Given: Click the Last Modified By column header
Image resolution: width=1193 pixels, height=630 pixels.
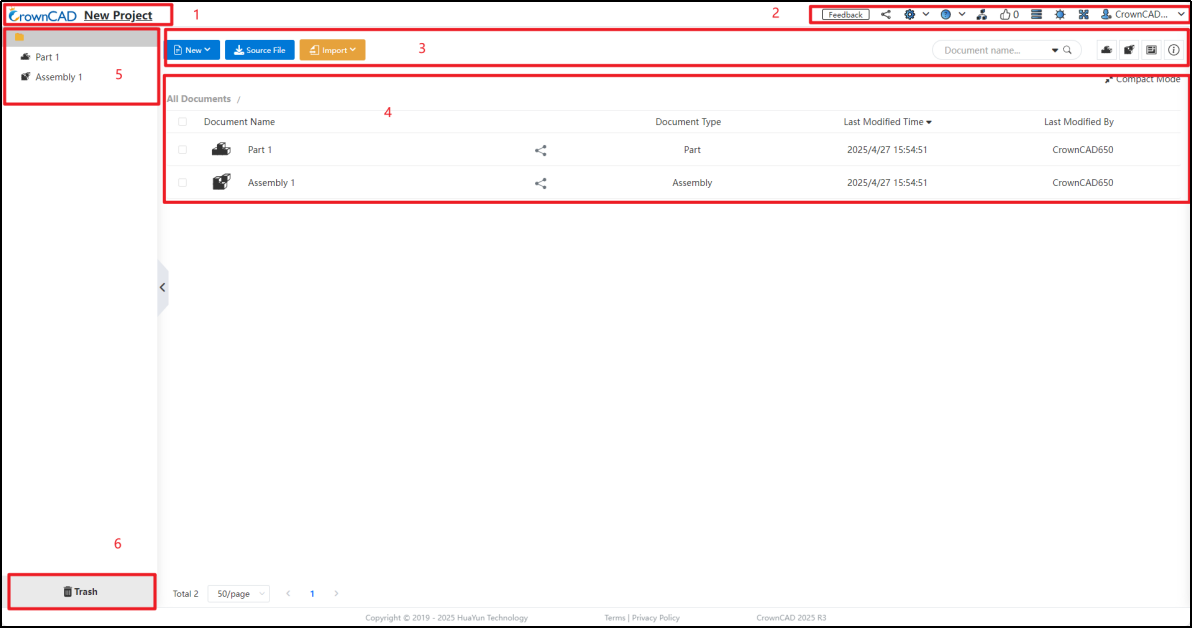Looking at the screenshot, I should click(x=1079, y=122).
